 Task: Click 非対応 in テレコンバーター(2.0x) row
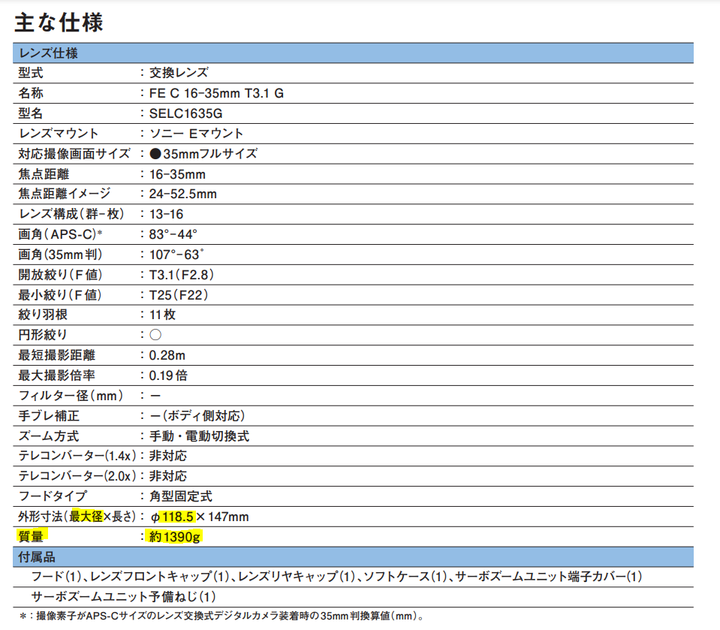coord(168,476)
